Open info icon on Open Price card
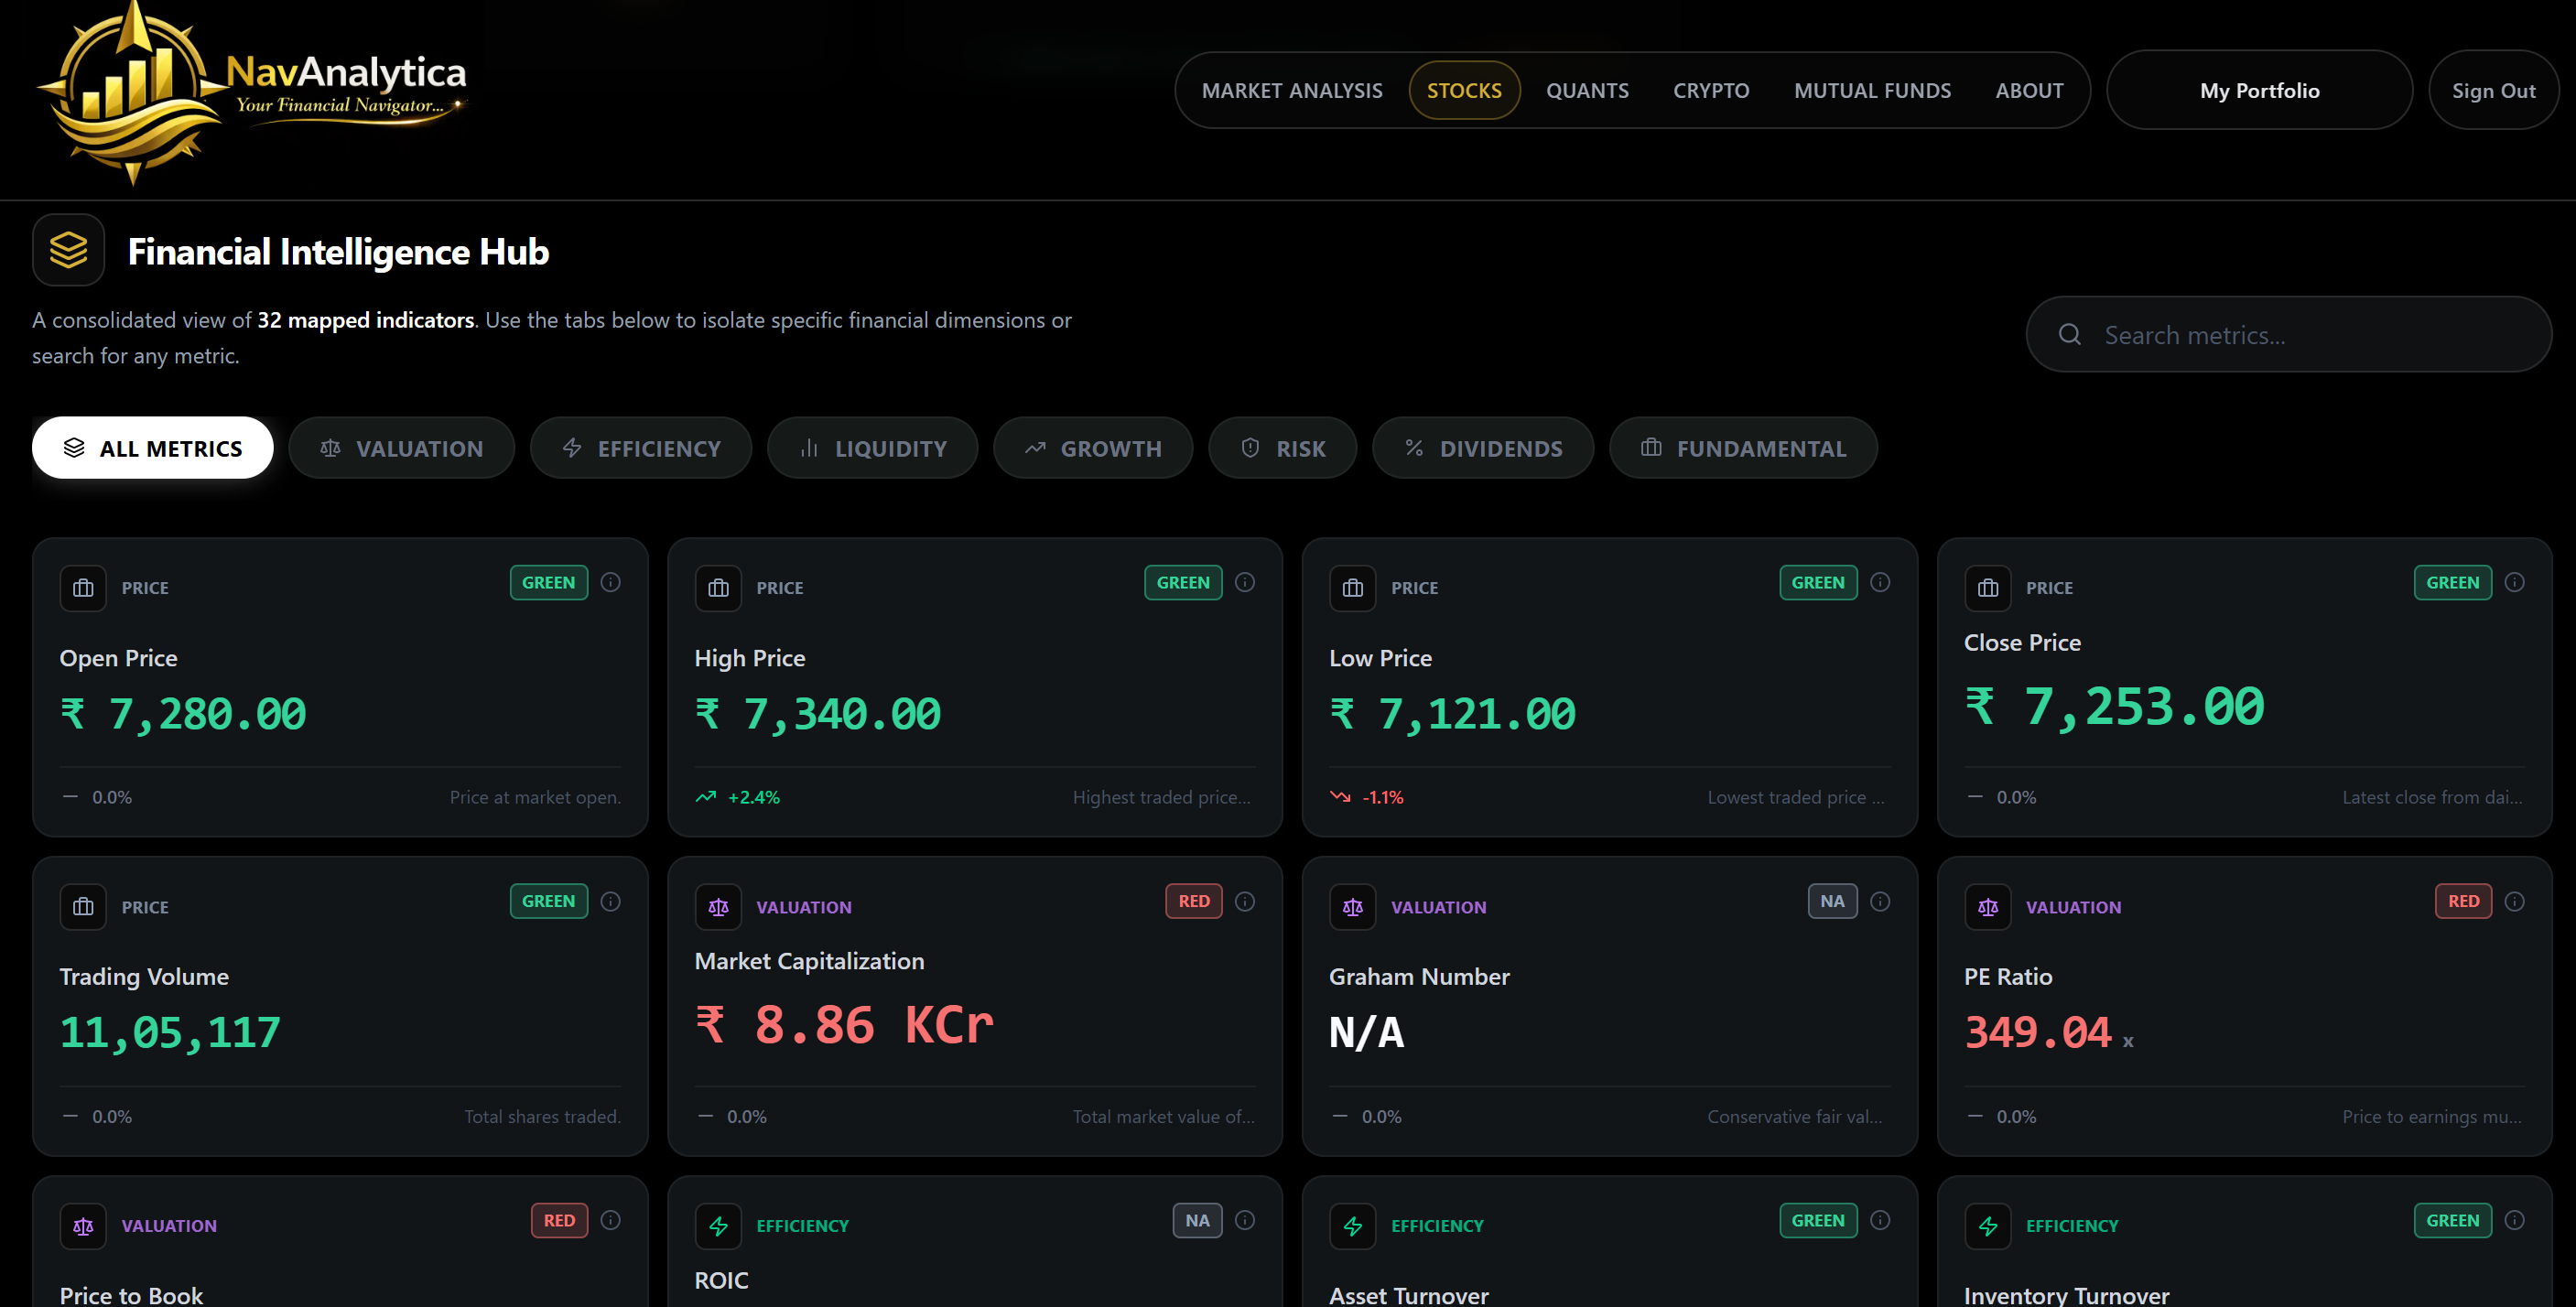Screen dimensions: 2576x1307 click(611, 582)
